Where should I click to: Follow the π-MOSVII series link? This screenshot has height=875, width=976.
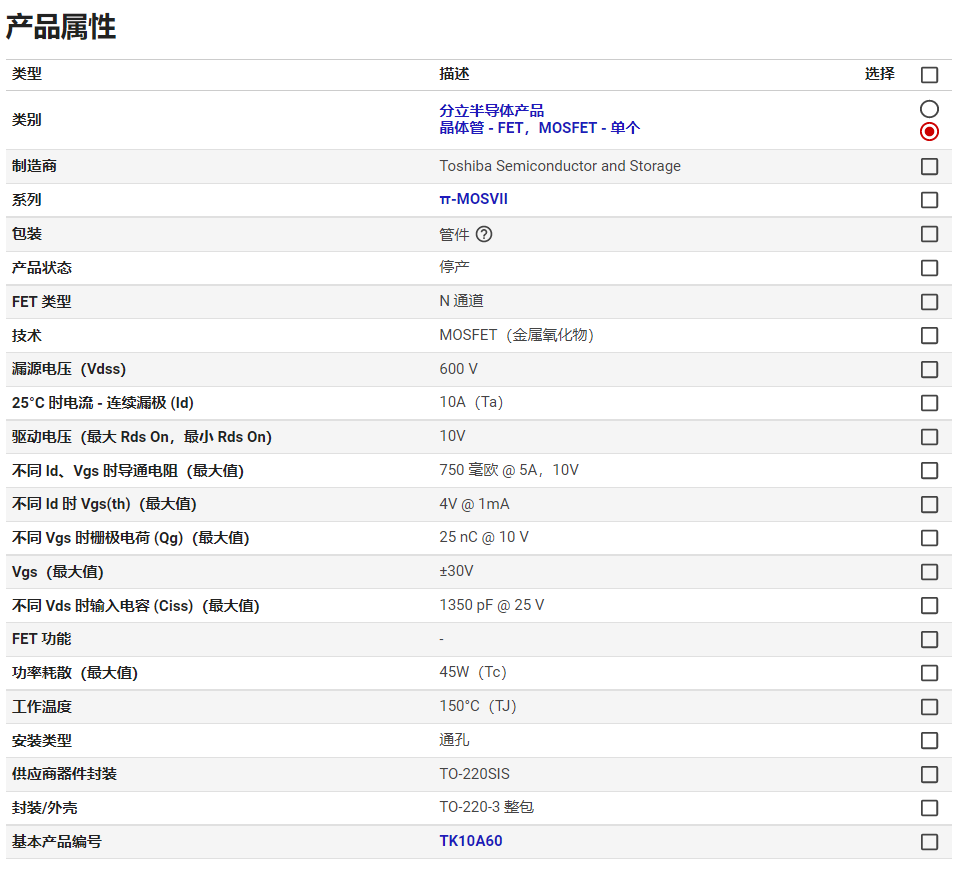[473, 199]
